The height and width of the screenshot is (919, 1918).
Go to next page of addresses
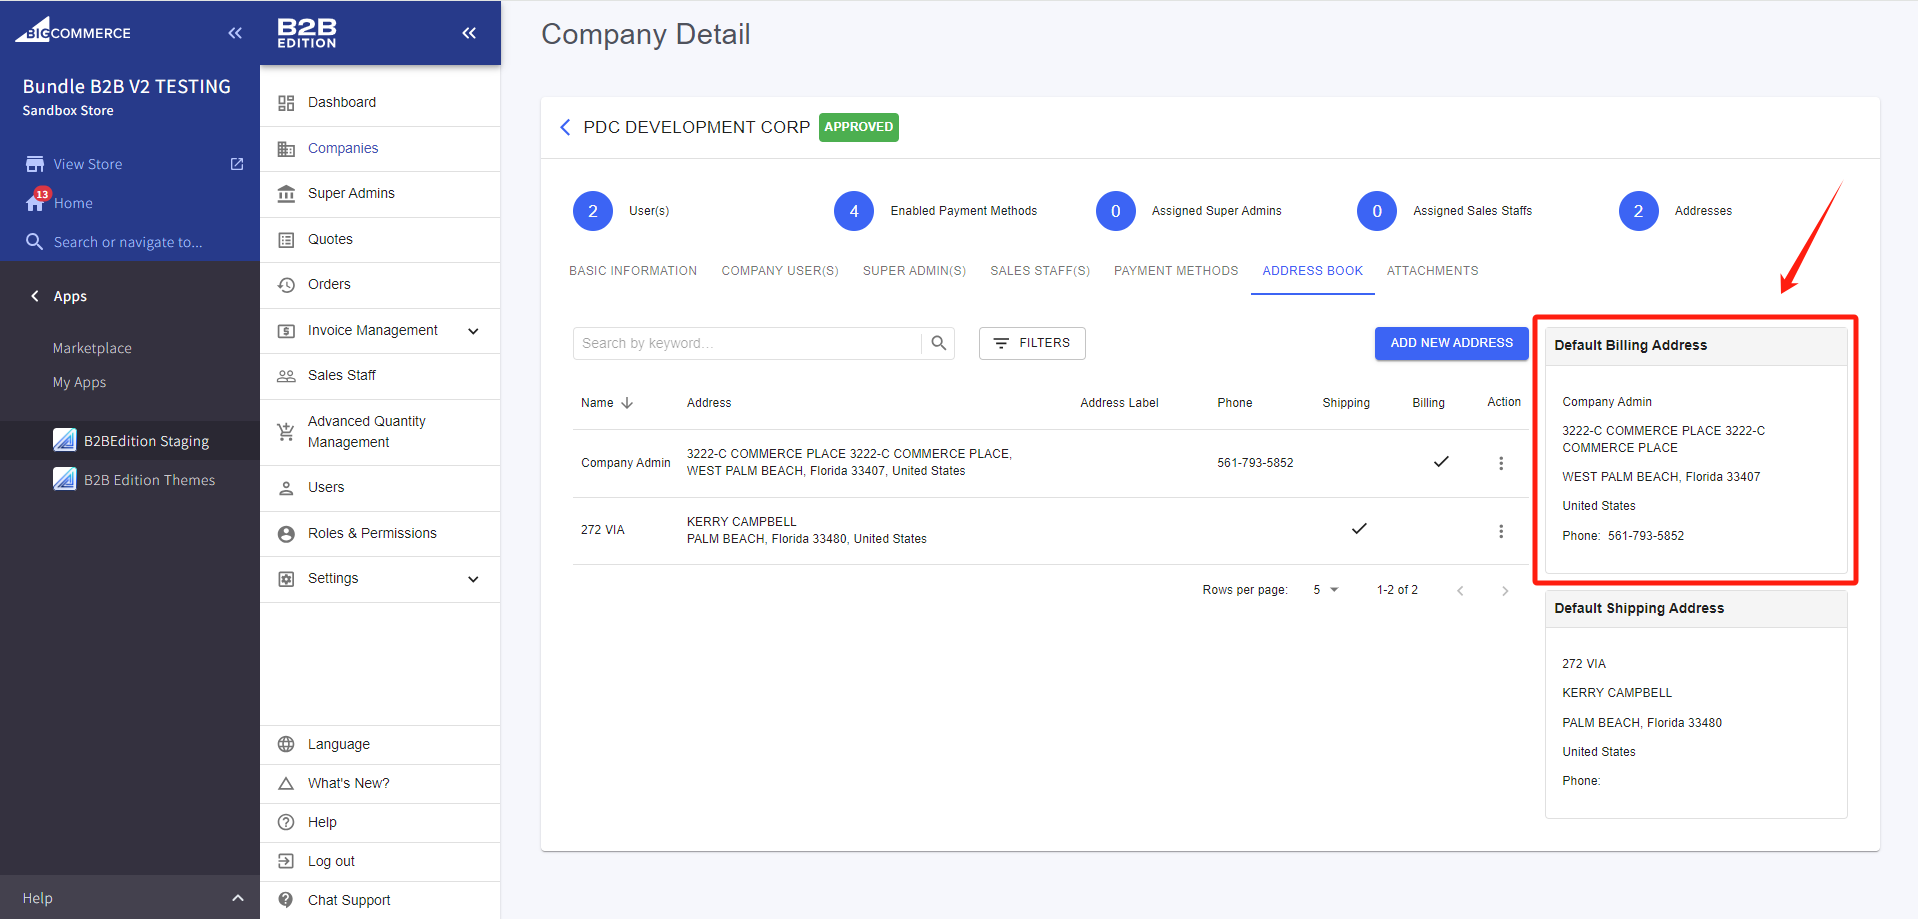point(1505,591)
